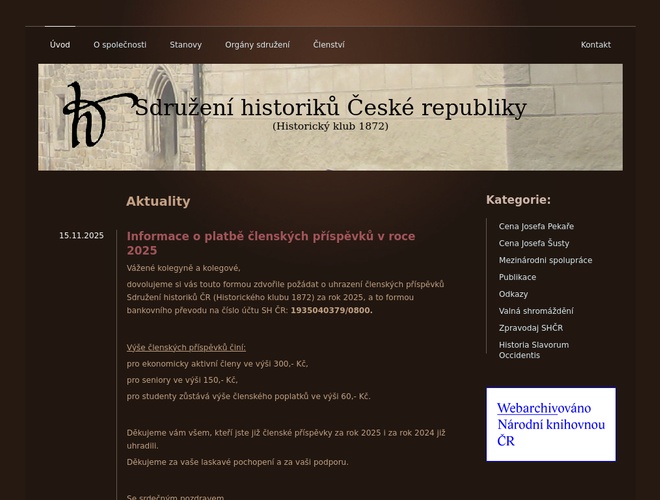The image size is (660, 500).
Task: Select Zpravodaj SHČR category
Action: [x=530, y=328]
